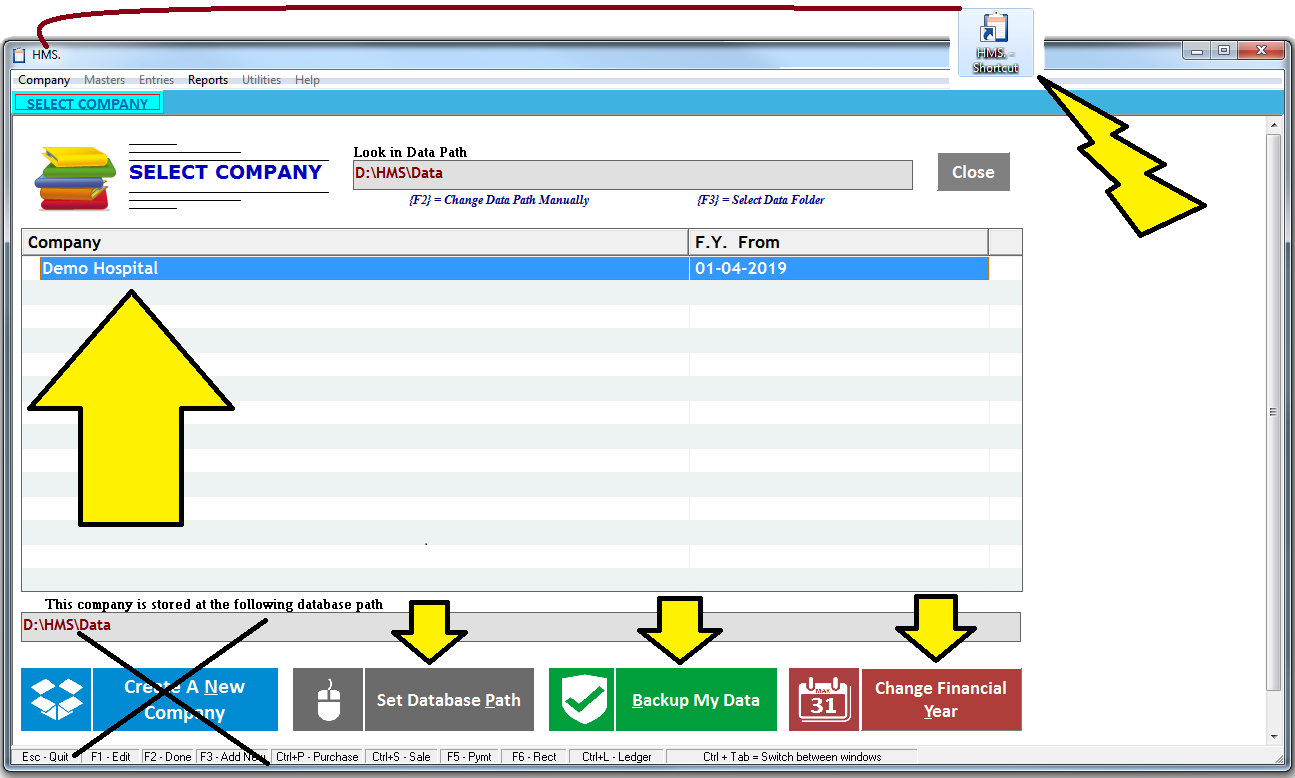Viewport: 1295px width, 778px height.
Task: Click the Close button near the data path
Action: click(x=973, y=171)
